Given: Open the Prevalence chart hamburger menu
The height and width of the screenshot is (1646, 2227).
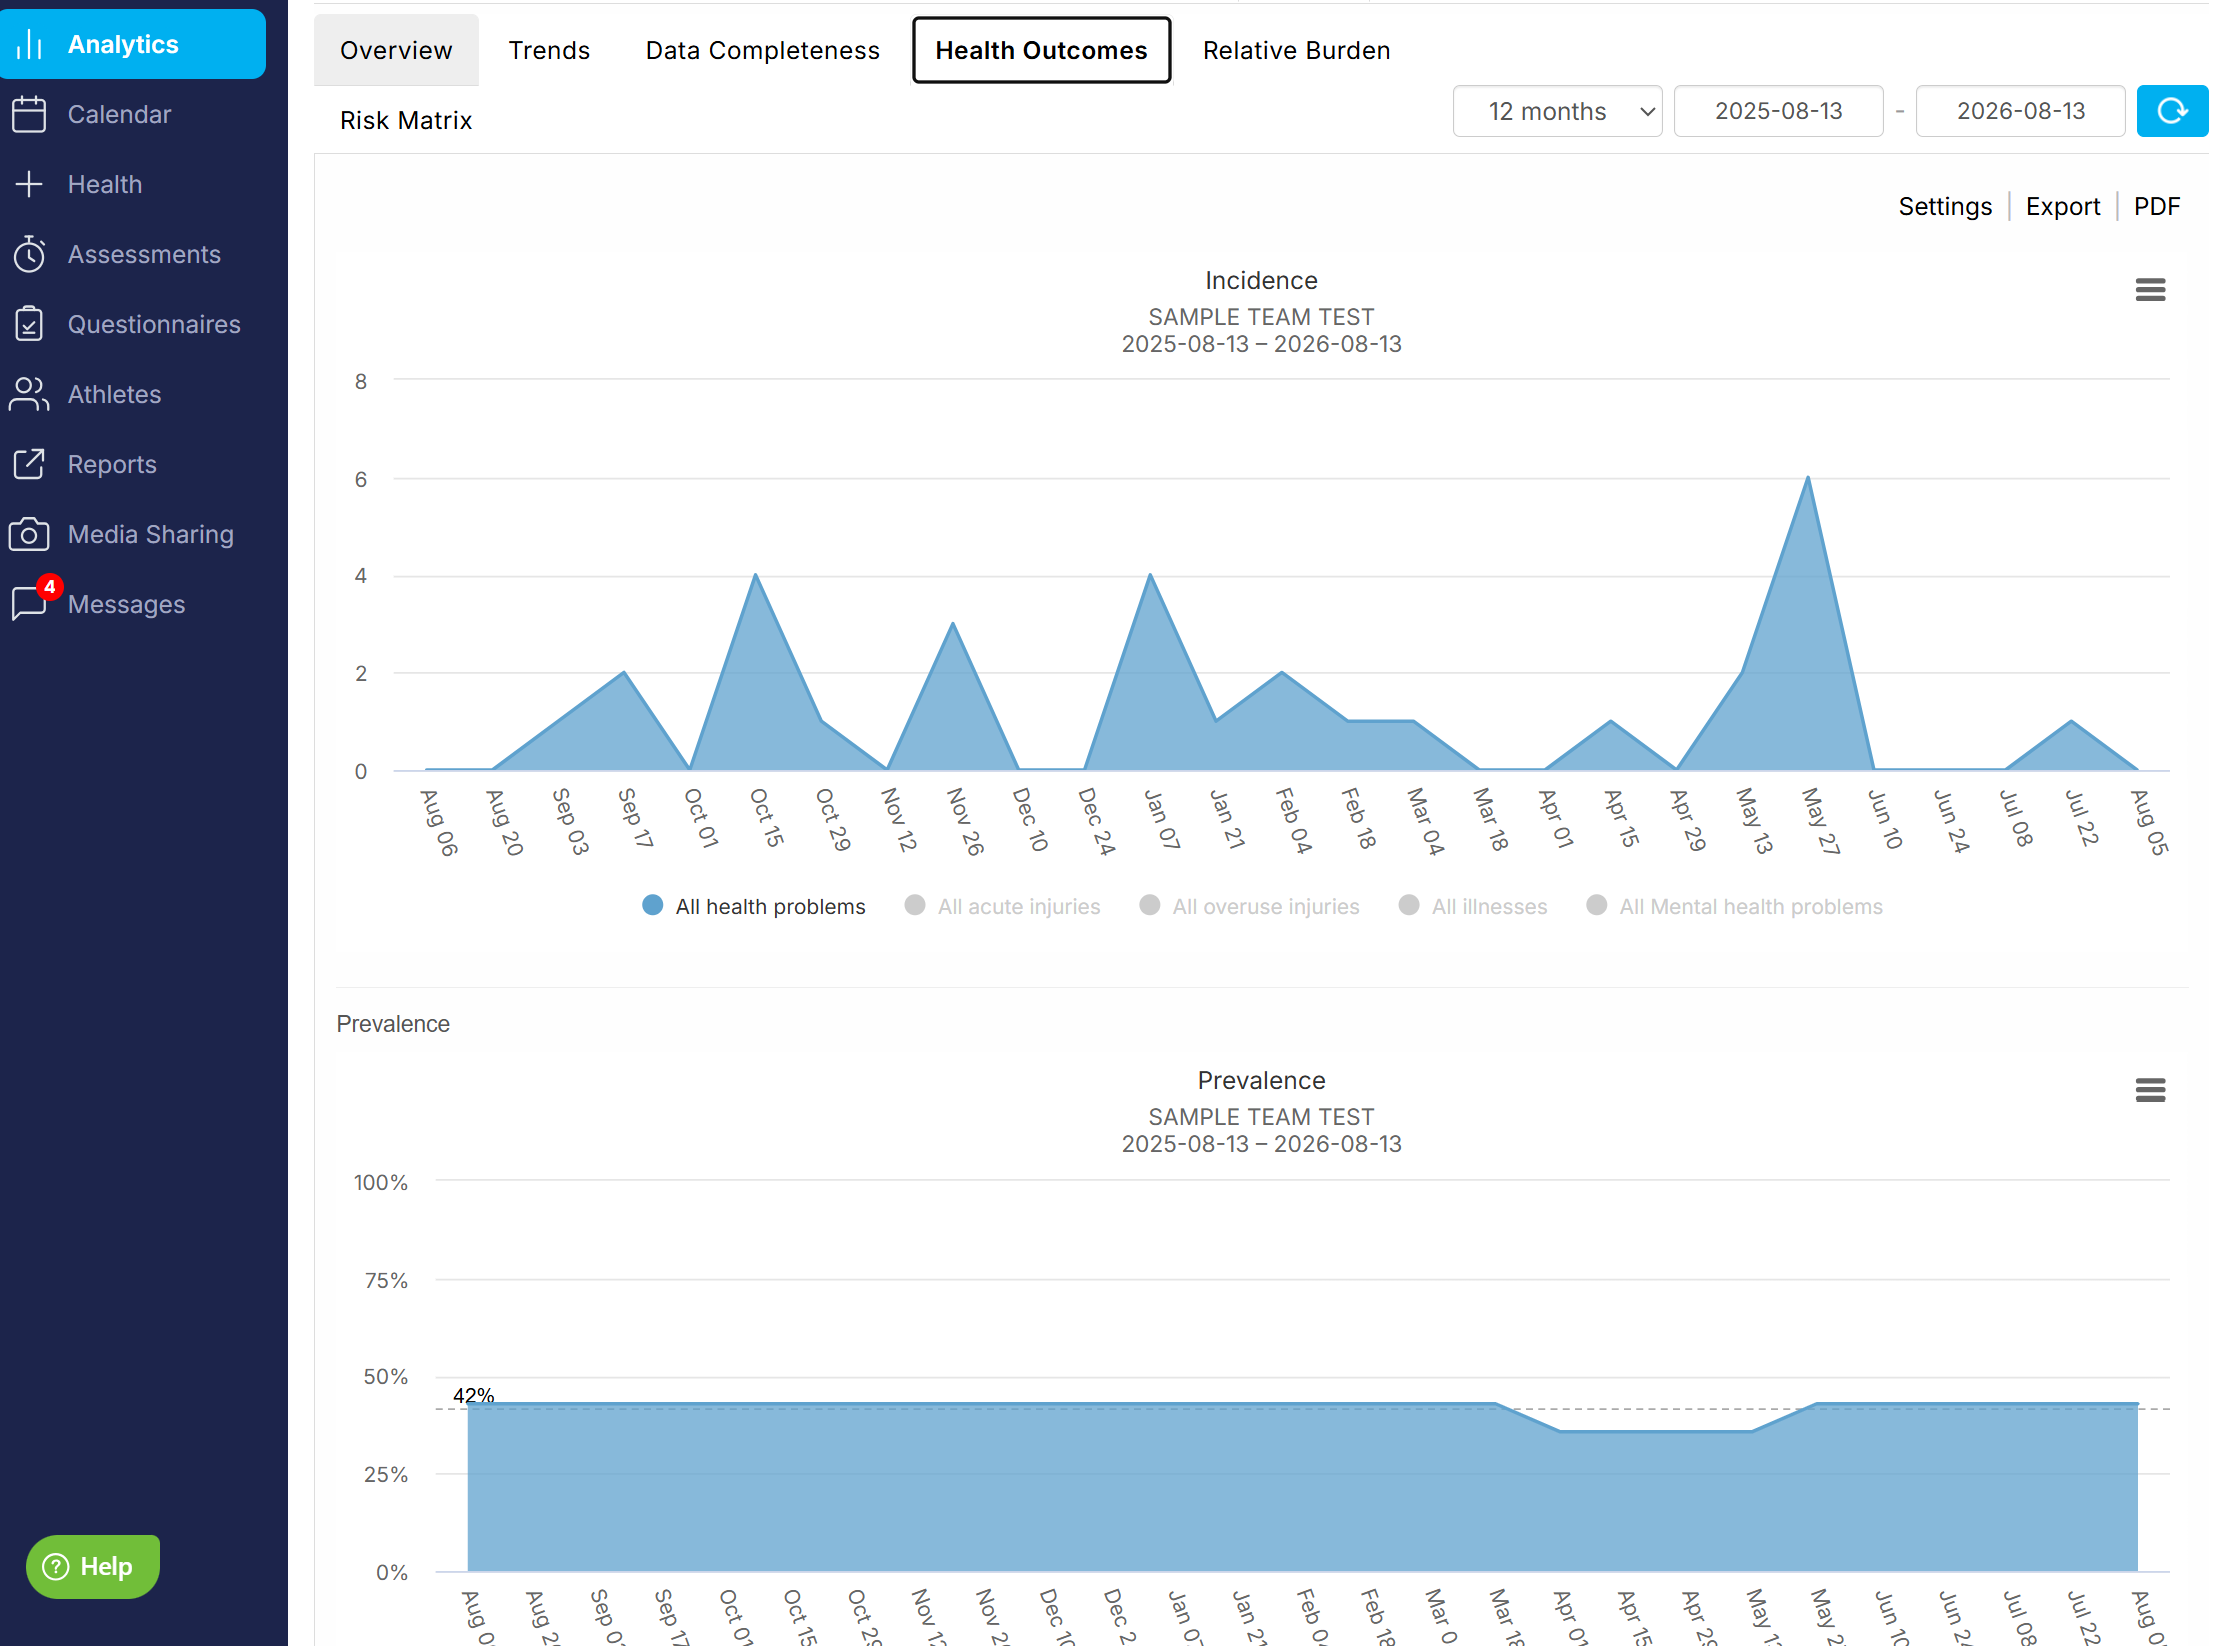Looking at the screenshot, I should [x=2150, y=1090].
